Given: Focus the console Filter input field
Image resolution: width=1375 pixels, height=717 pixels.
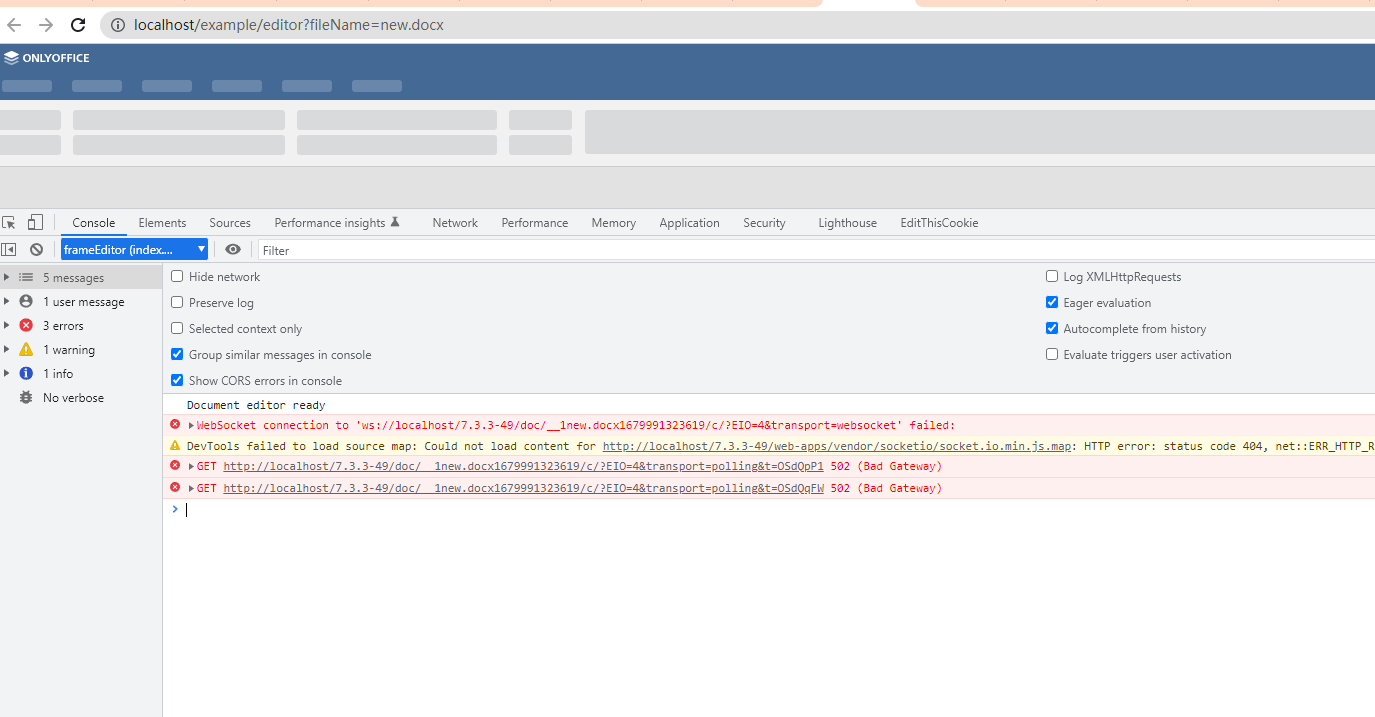Looking at the screenshot, I should pyautogui.click(x=816, y=250).
